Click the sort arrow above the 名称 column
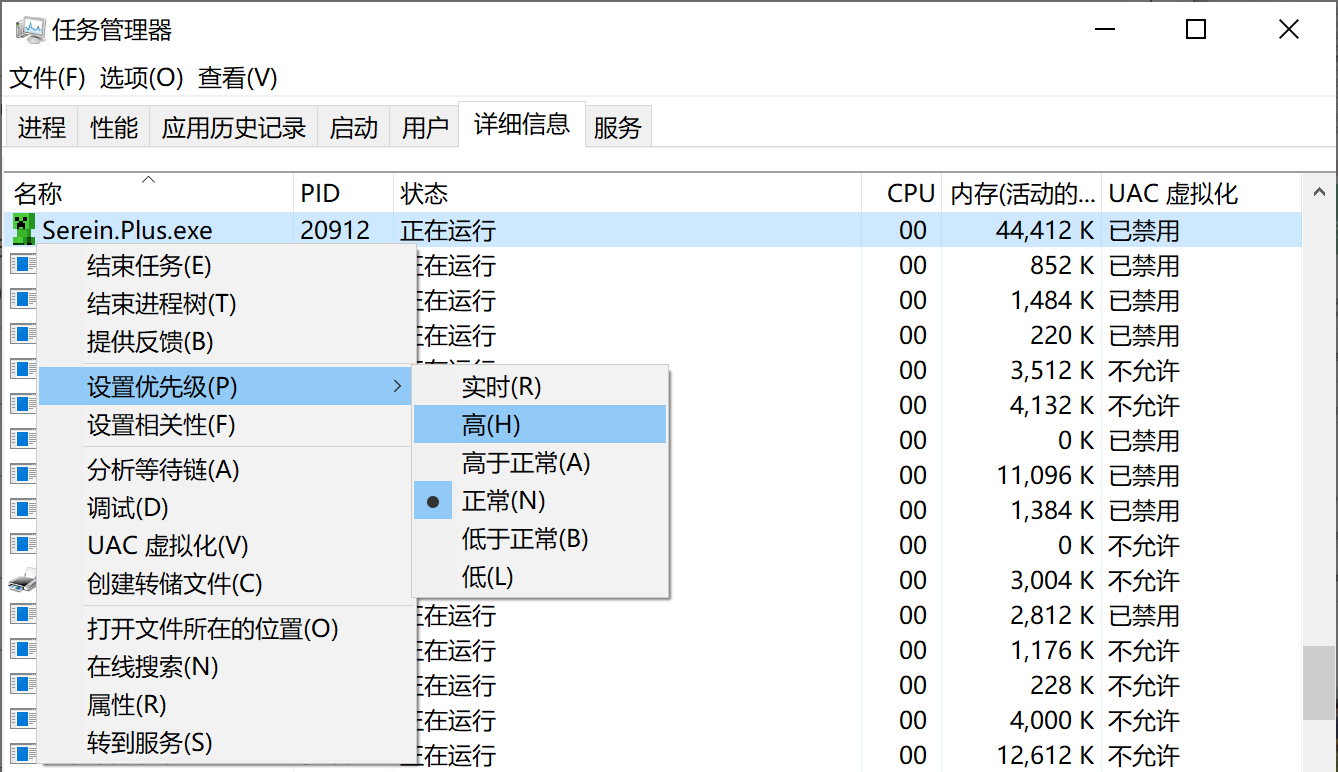1338x772 pixels. click(149, 180)
